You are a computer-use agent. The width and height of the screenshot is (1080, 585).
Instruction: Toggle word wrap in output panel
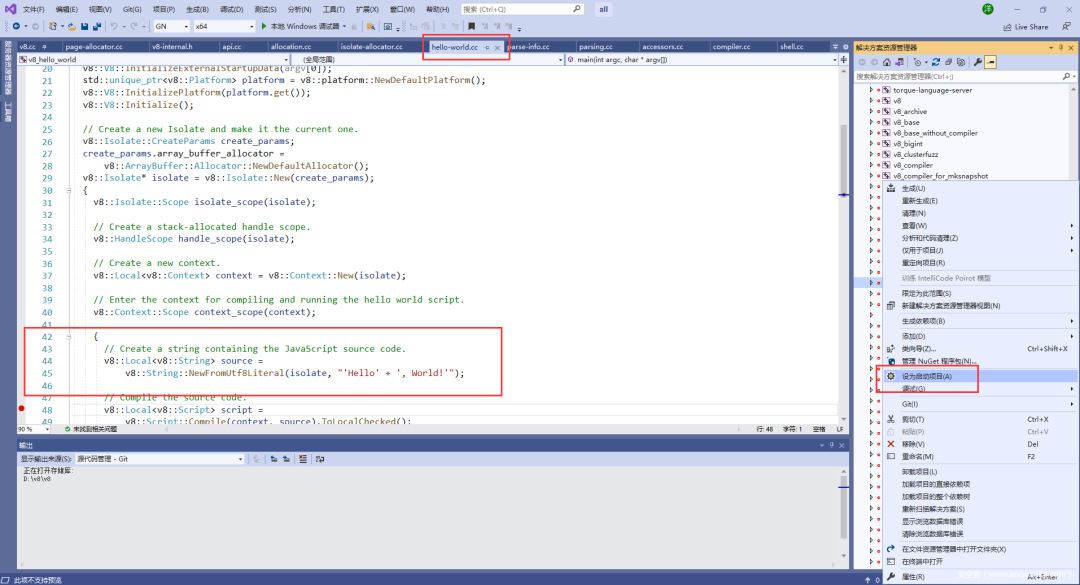pyautogui.click(x=320, y=459)
